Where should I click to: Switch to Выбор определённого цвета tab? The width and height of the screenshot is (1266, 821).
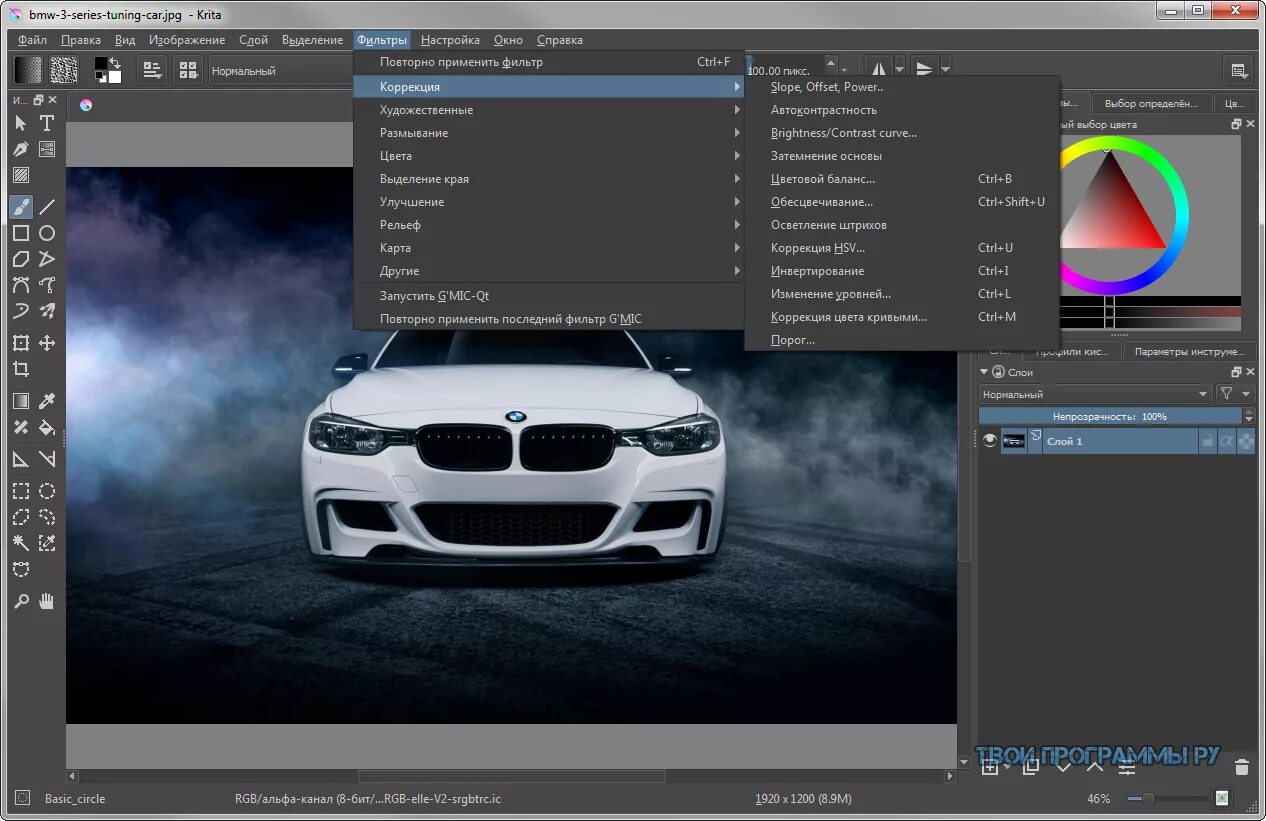point(1152,103)
